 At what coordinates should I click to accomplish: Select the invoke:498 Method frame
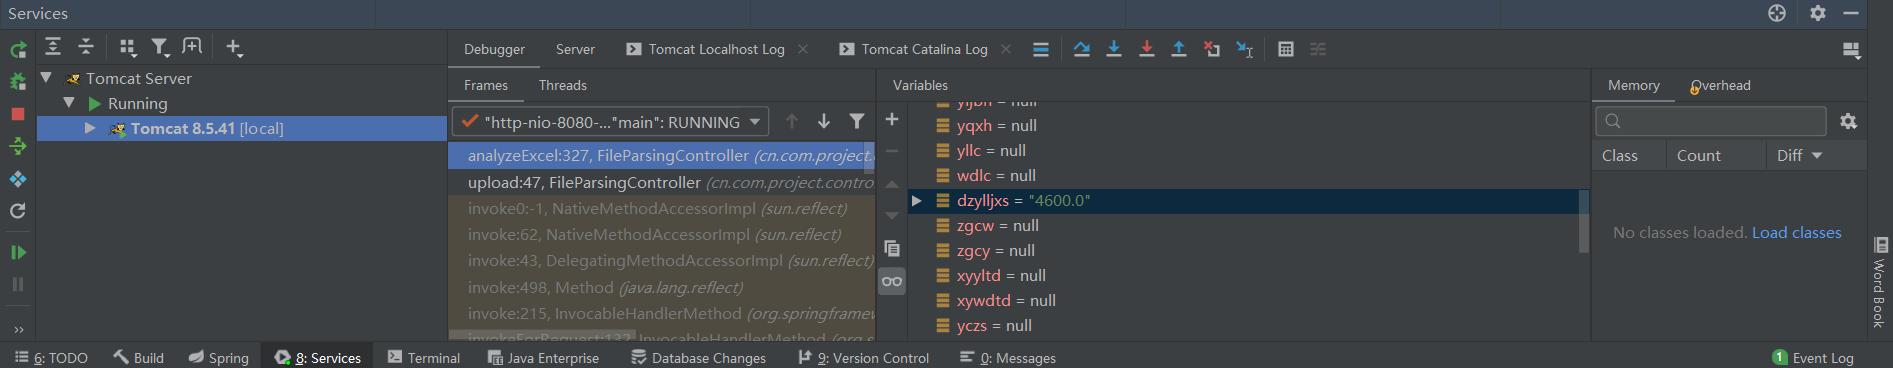(x=662, y=287)
